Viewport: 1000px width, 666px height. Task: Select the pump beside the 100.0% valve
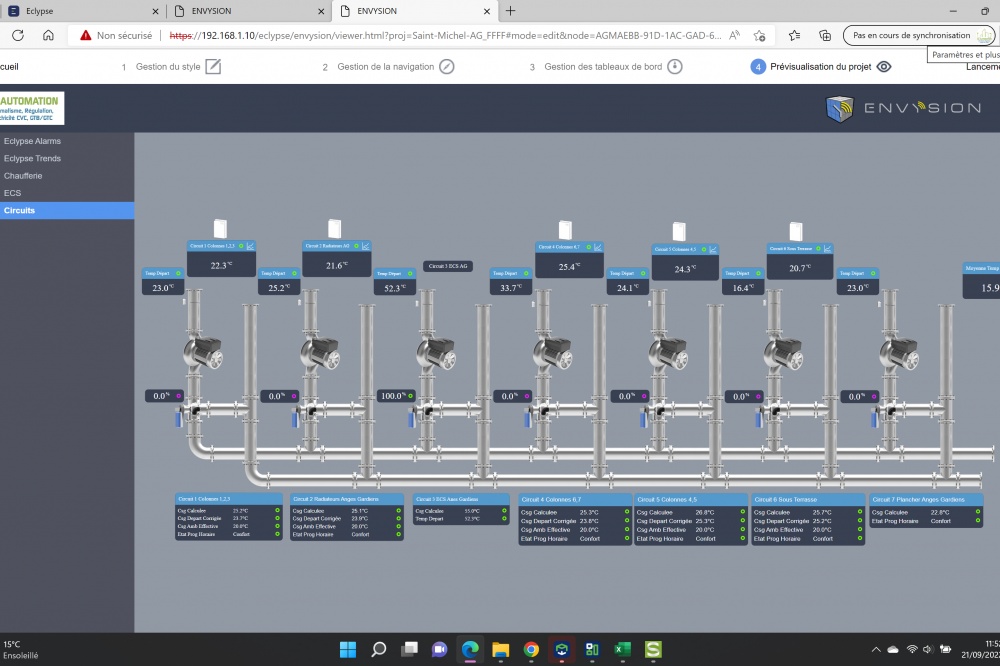(436, 353)
